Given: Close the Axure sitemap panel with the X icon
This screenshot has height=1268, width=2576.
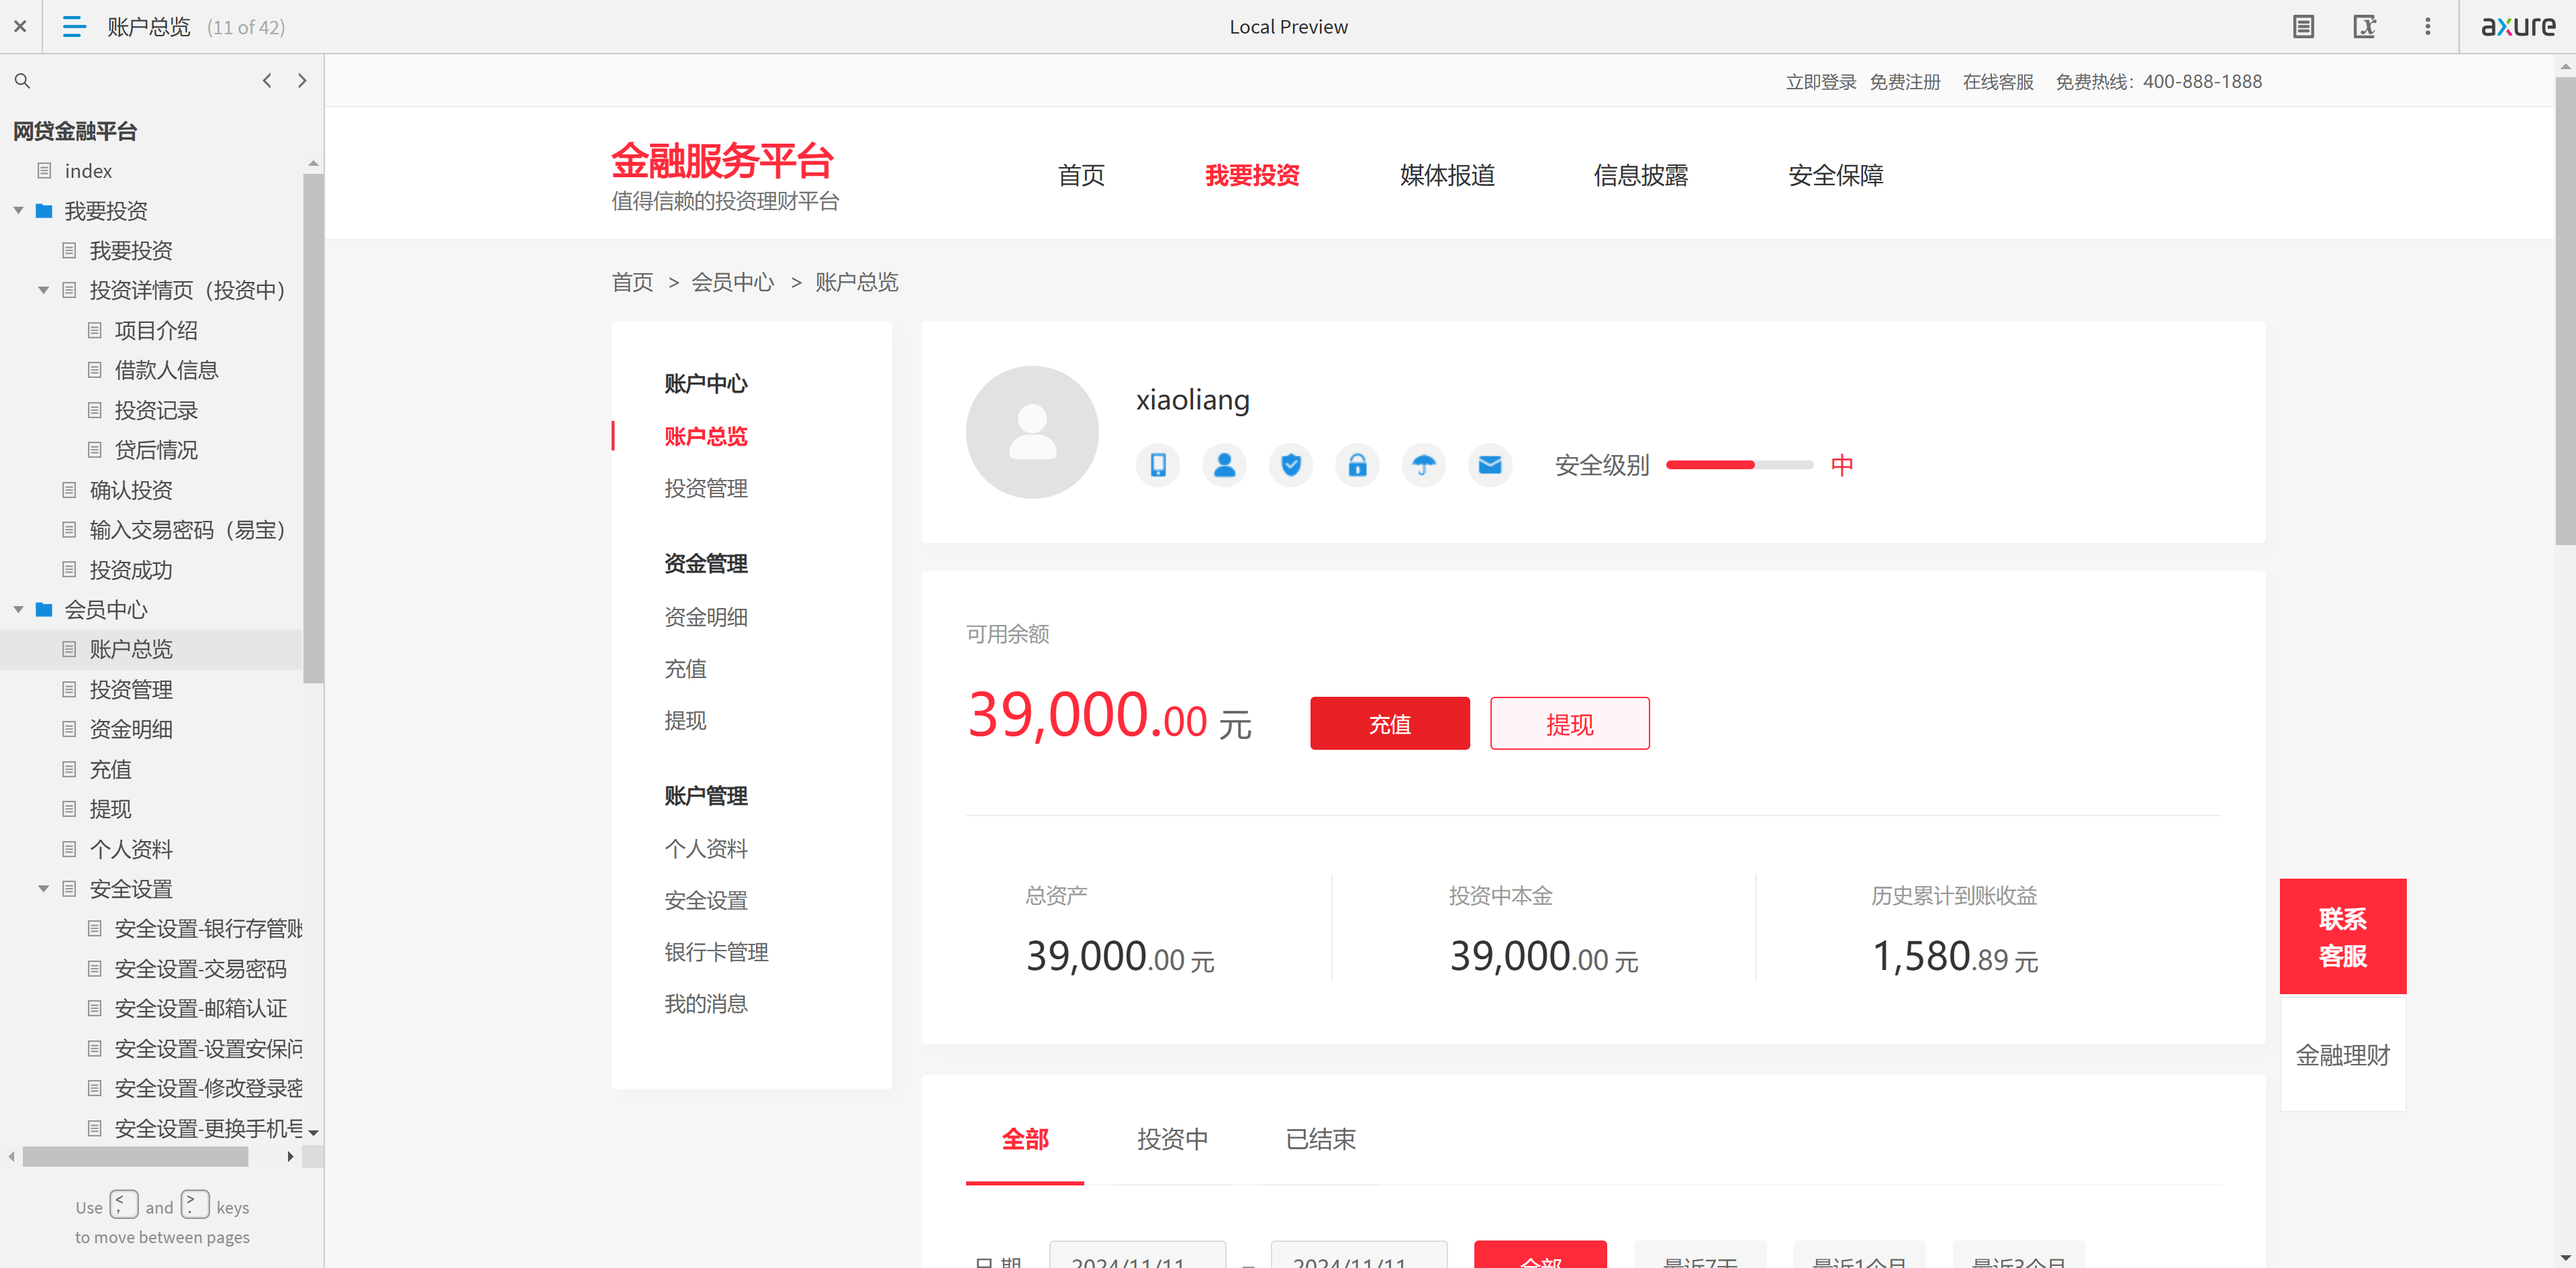Looking at the screenshot, I should (x=20, y=27).
